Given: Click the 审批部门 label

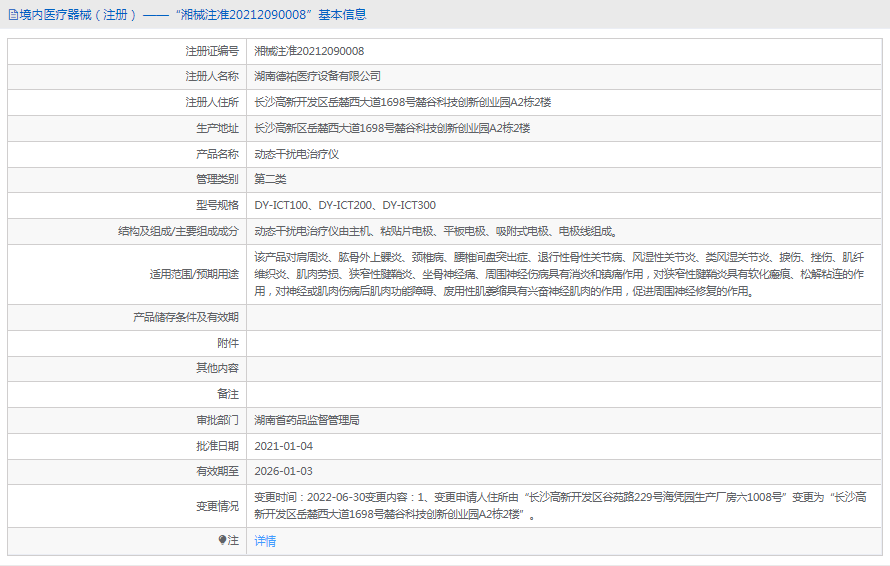Looking at the screenshot, I should [217, 420].
